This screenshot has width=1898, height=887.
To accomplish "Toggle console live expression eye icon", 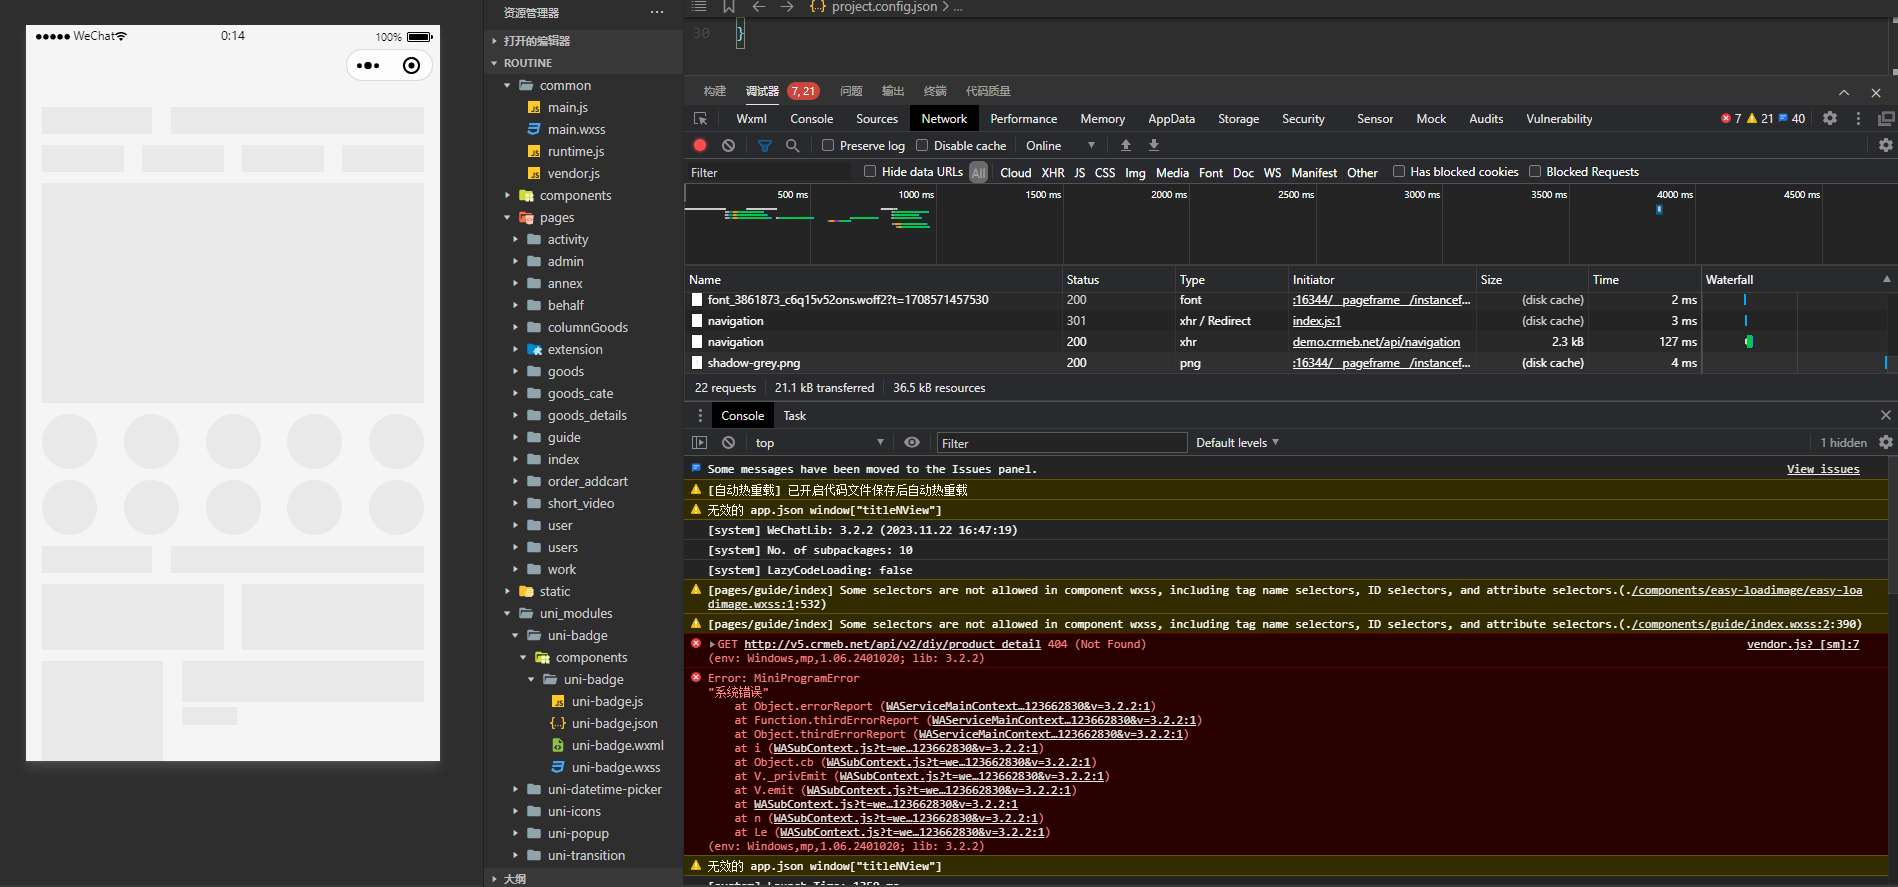I will [x=912, y=442].
